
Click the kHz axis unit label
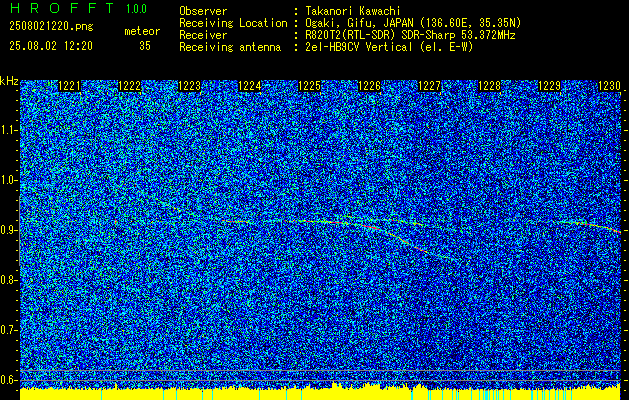click(9, 81)
